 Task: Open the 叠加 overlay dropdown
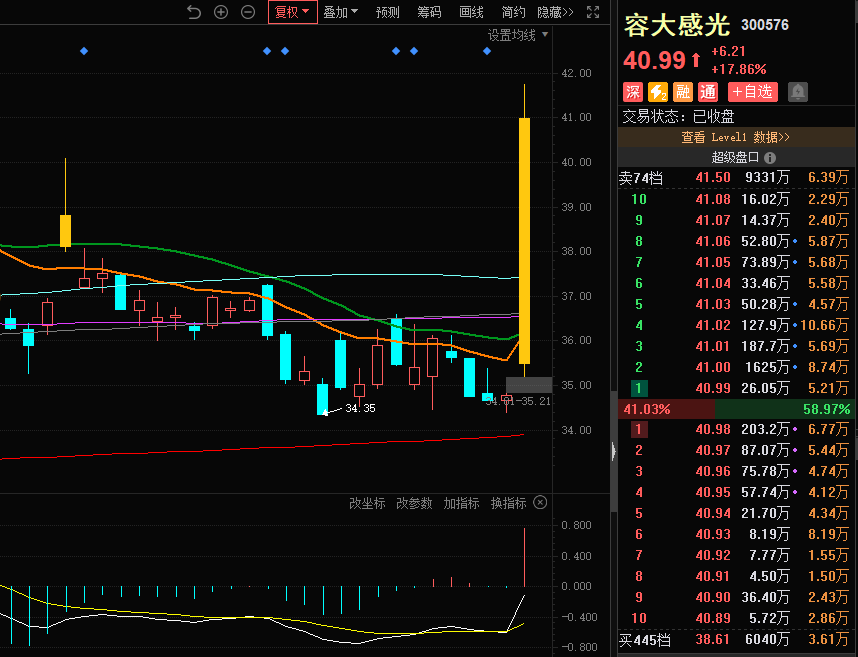[340, 12]
